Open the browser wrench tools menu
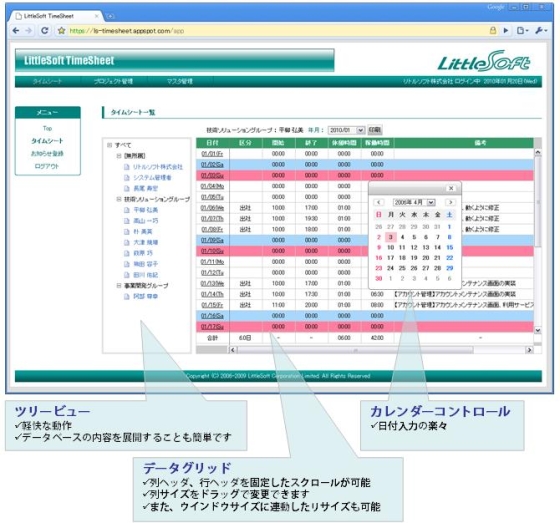 coord(541,31)
